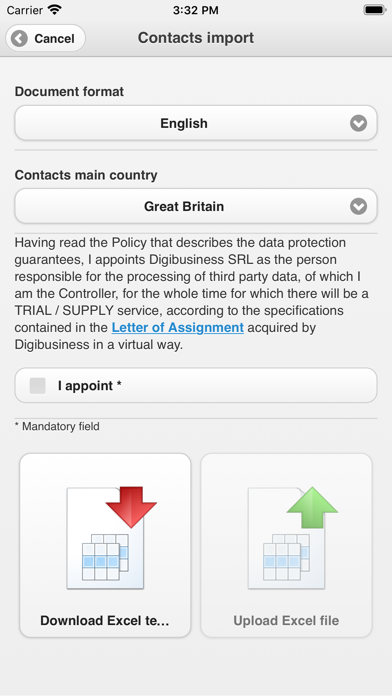Viewport: 392px width, 696px height.
Task: Click the spreadsheet grid under the red arrow
Action: [x=105, y=557]
